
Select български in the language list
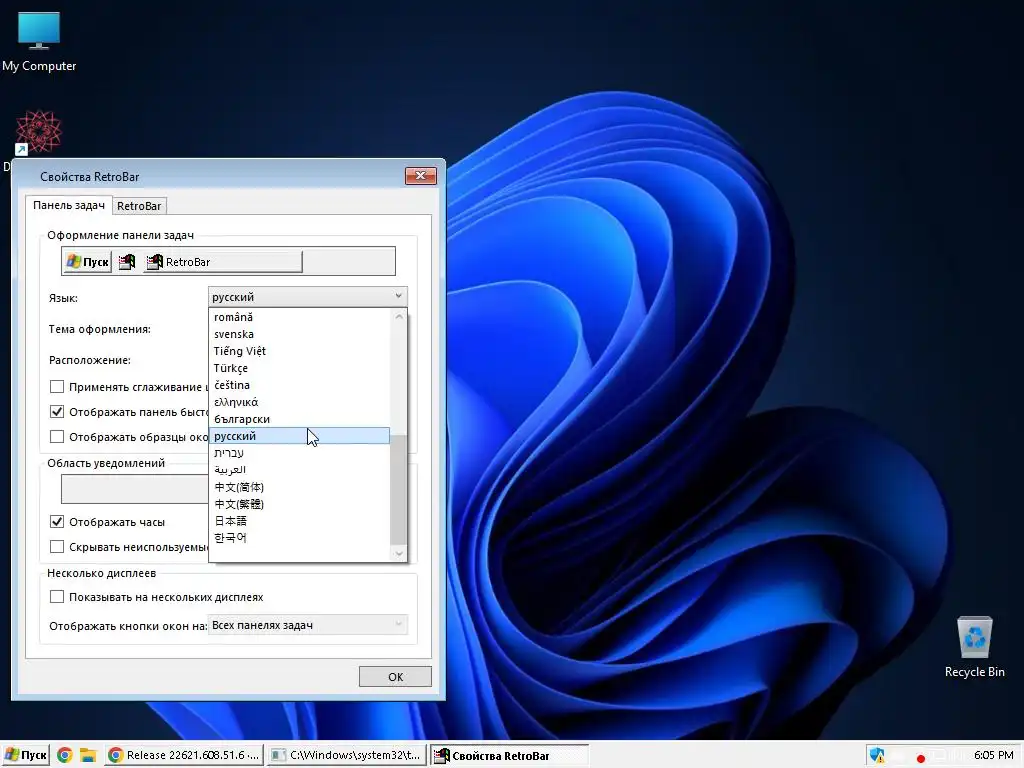299,419
